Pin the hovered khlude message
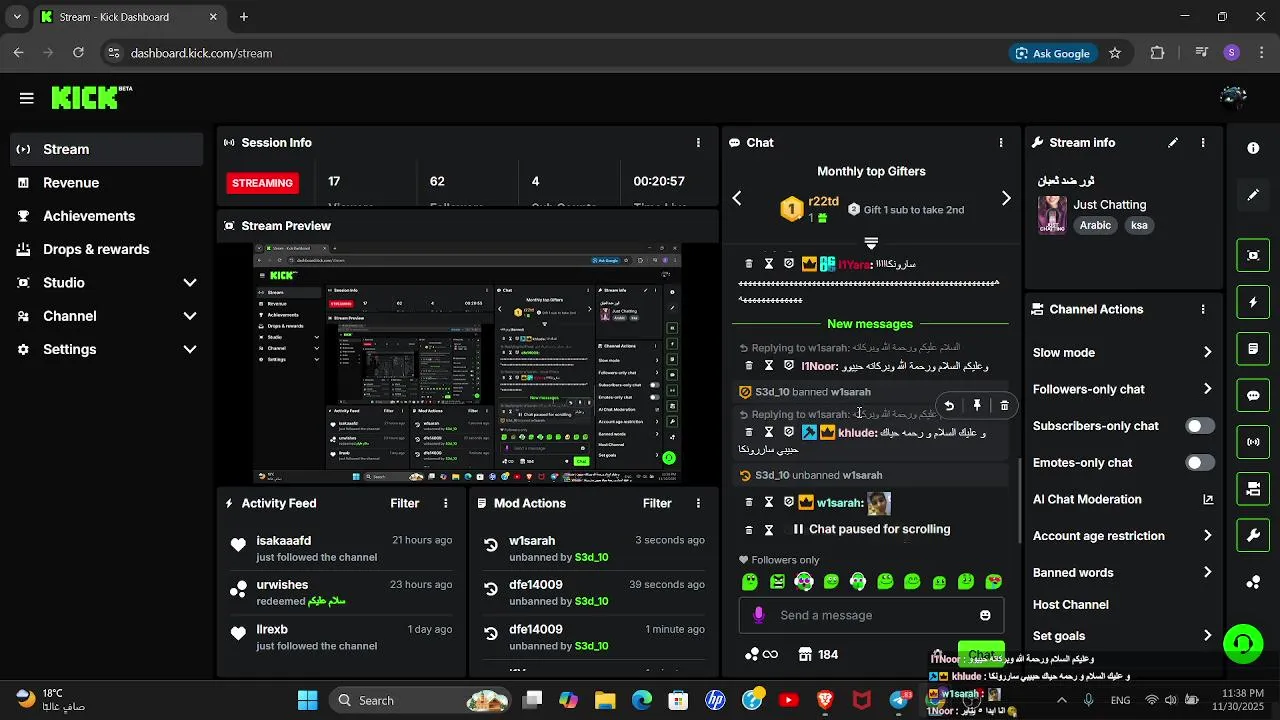 (977, 406)
